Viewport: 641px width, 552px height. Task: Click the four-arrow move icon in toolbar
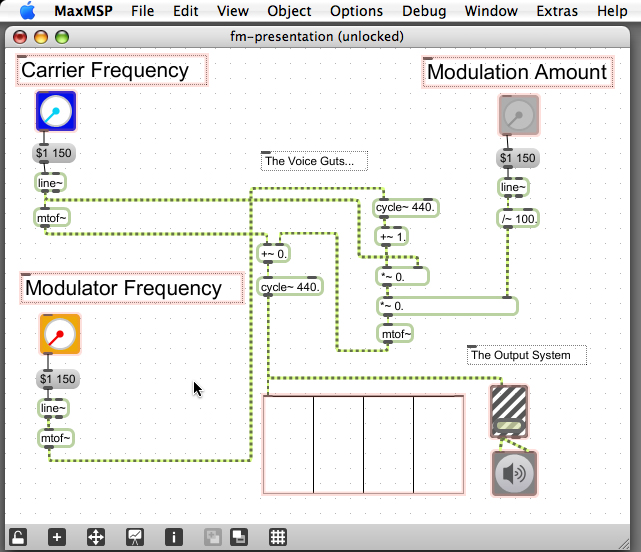pyautogui.click(x=97, y=537)
